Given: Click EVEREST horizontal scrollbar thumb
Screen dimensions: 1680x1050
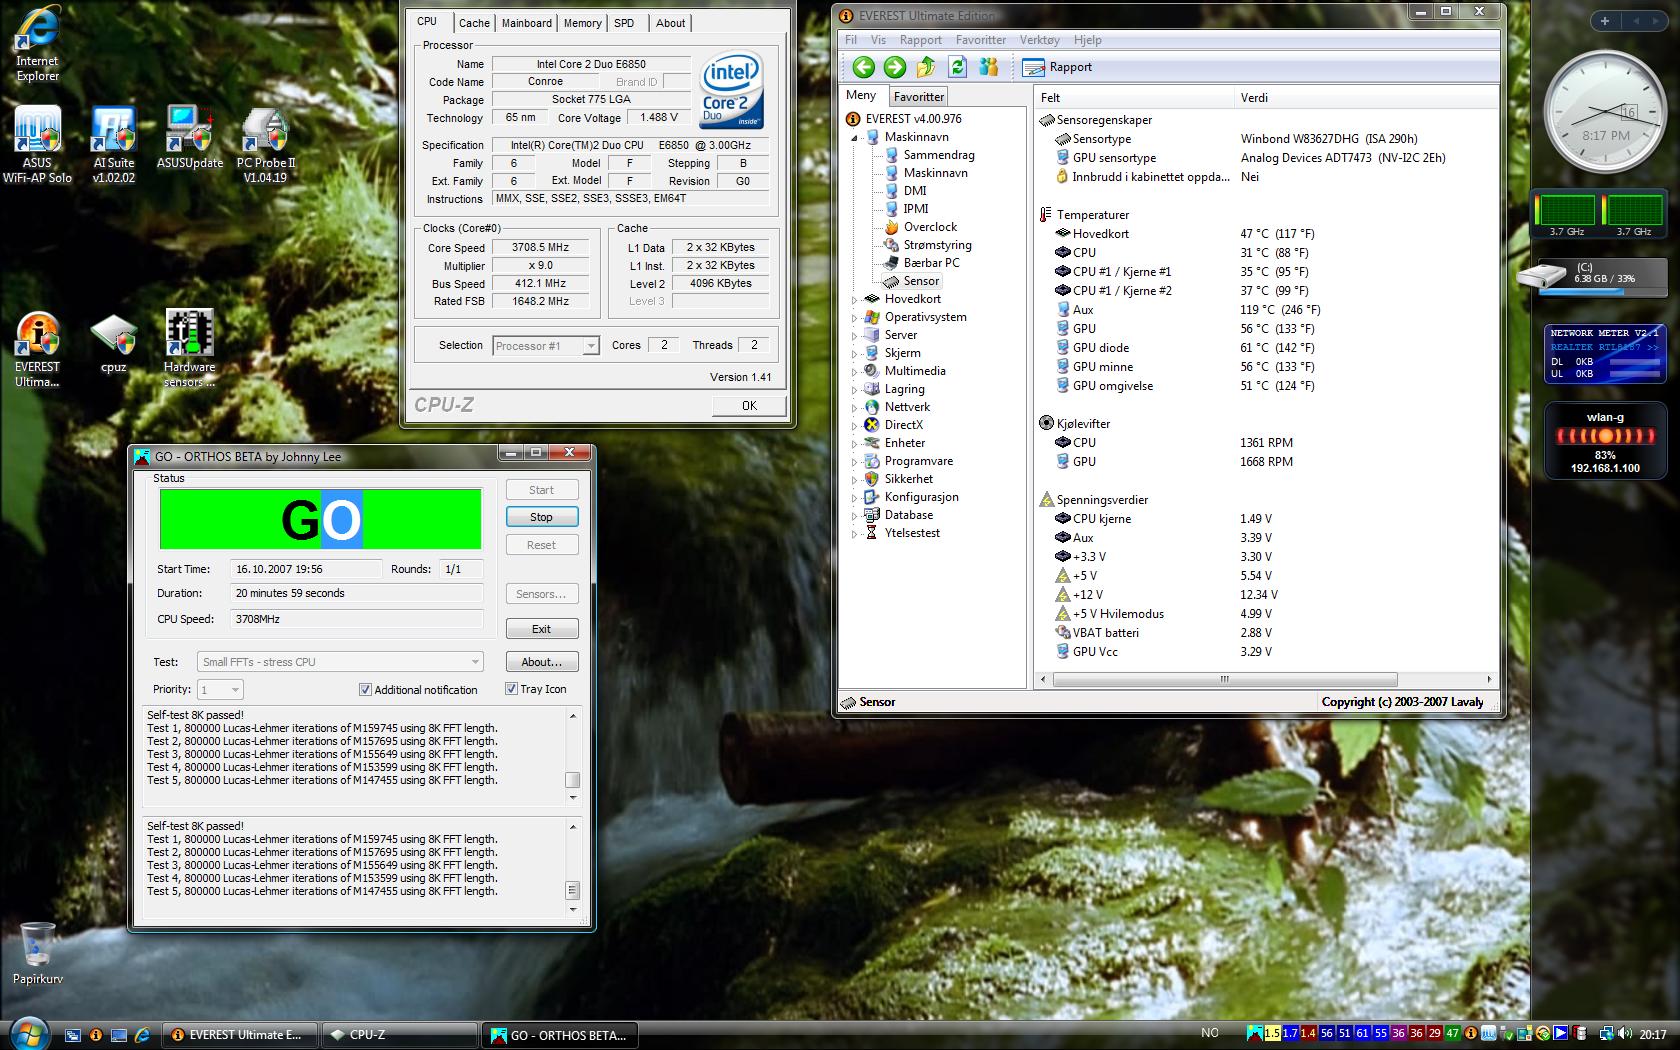Looking at the screenshot, I should click(x=1224, y=679).
